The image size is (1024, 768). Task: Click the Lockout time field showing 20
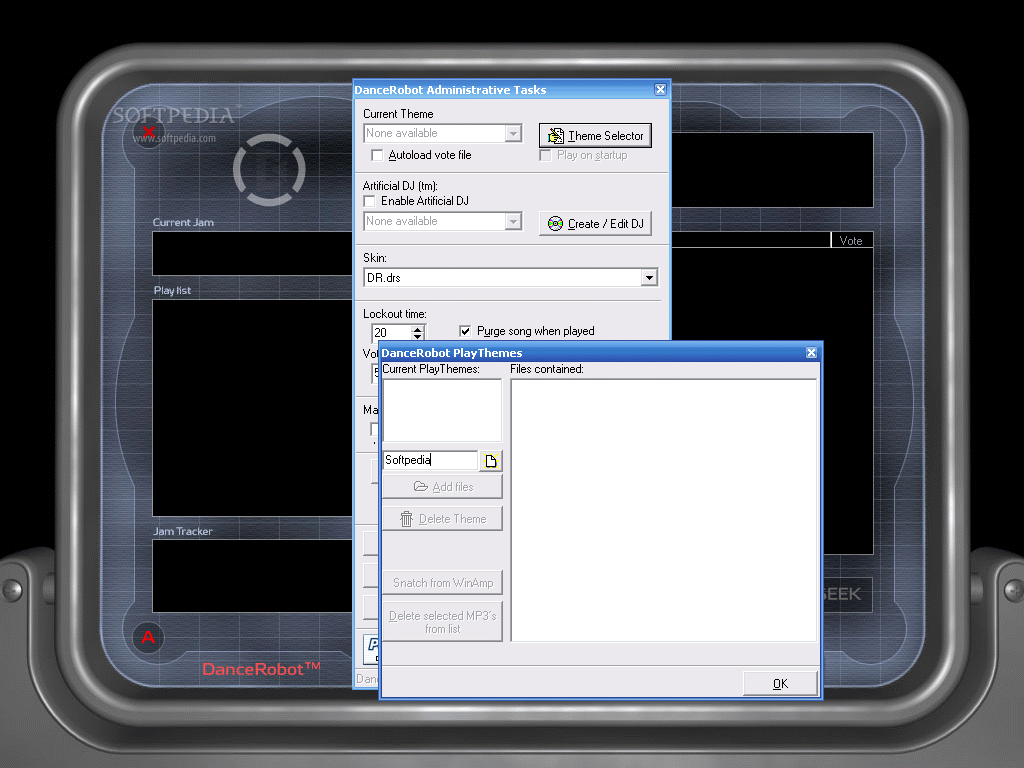click(392, 332)
